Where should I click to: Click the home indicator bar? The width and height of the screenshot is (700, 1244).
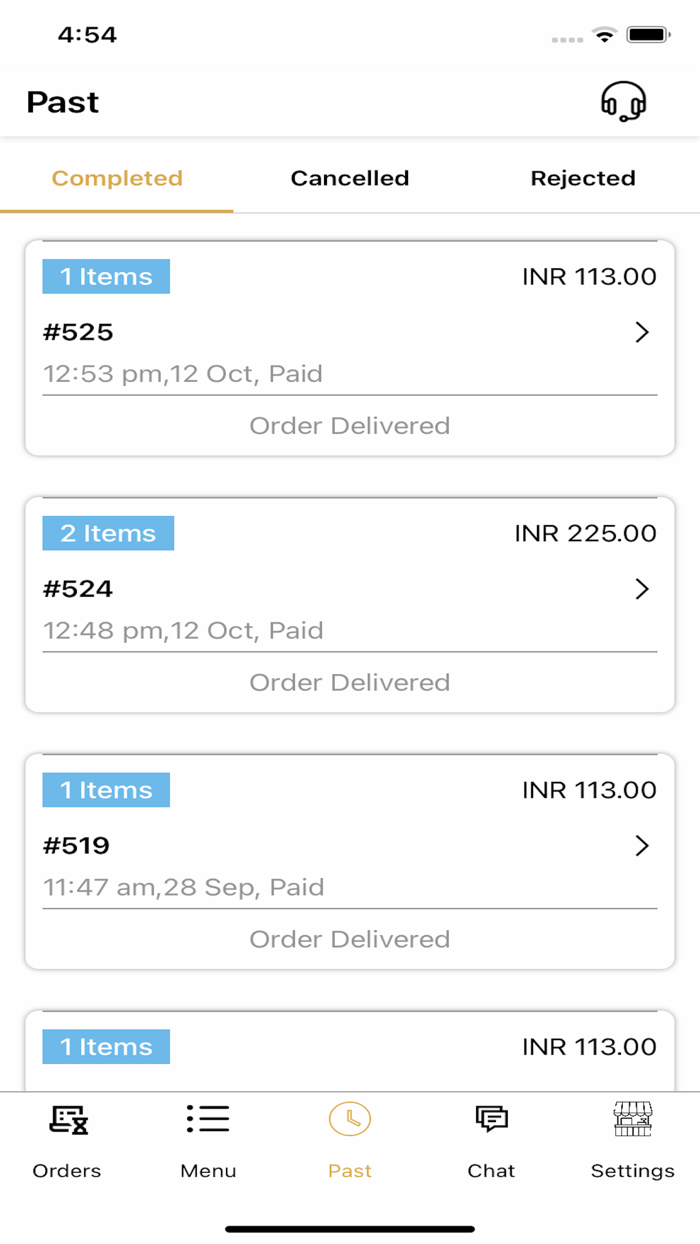pyautogui.click(x=350, y=1229)
